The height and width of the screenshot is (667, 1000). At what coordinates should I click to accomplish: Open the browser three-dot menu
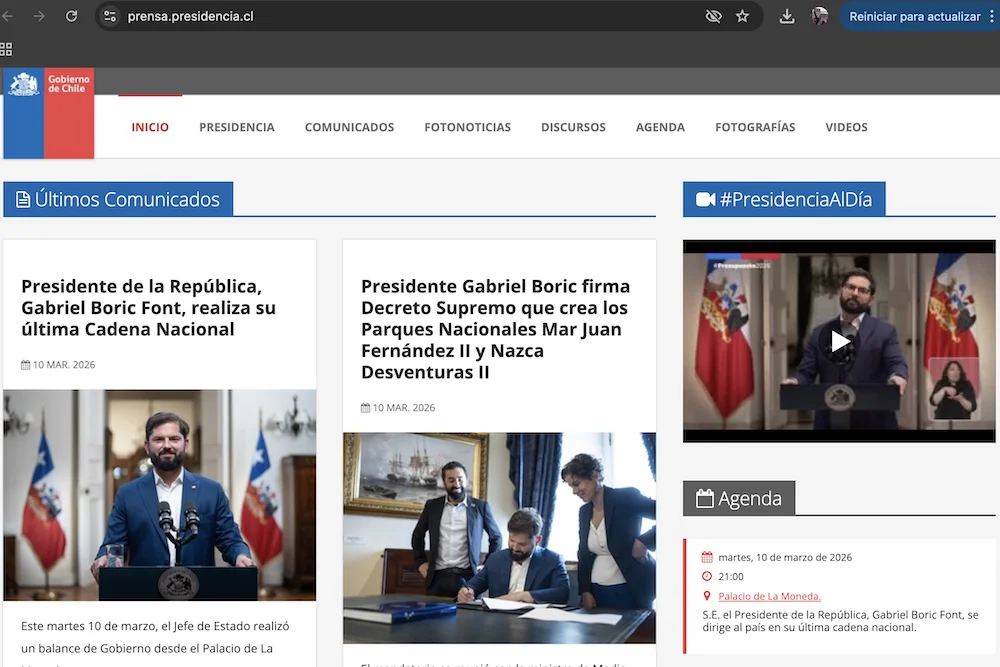click(x=991, y=16)
